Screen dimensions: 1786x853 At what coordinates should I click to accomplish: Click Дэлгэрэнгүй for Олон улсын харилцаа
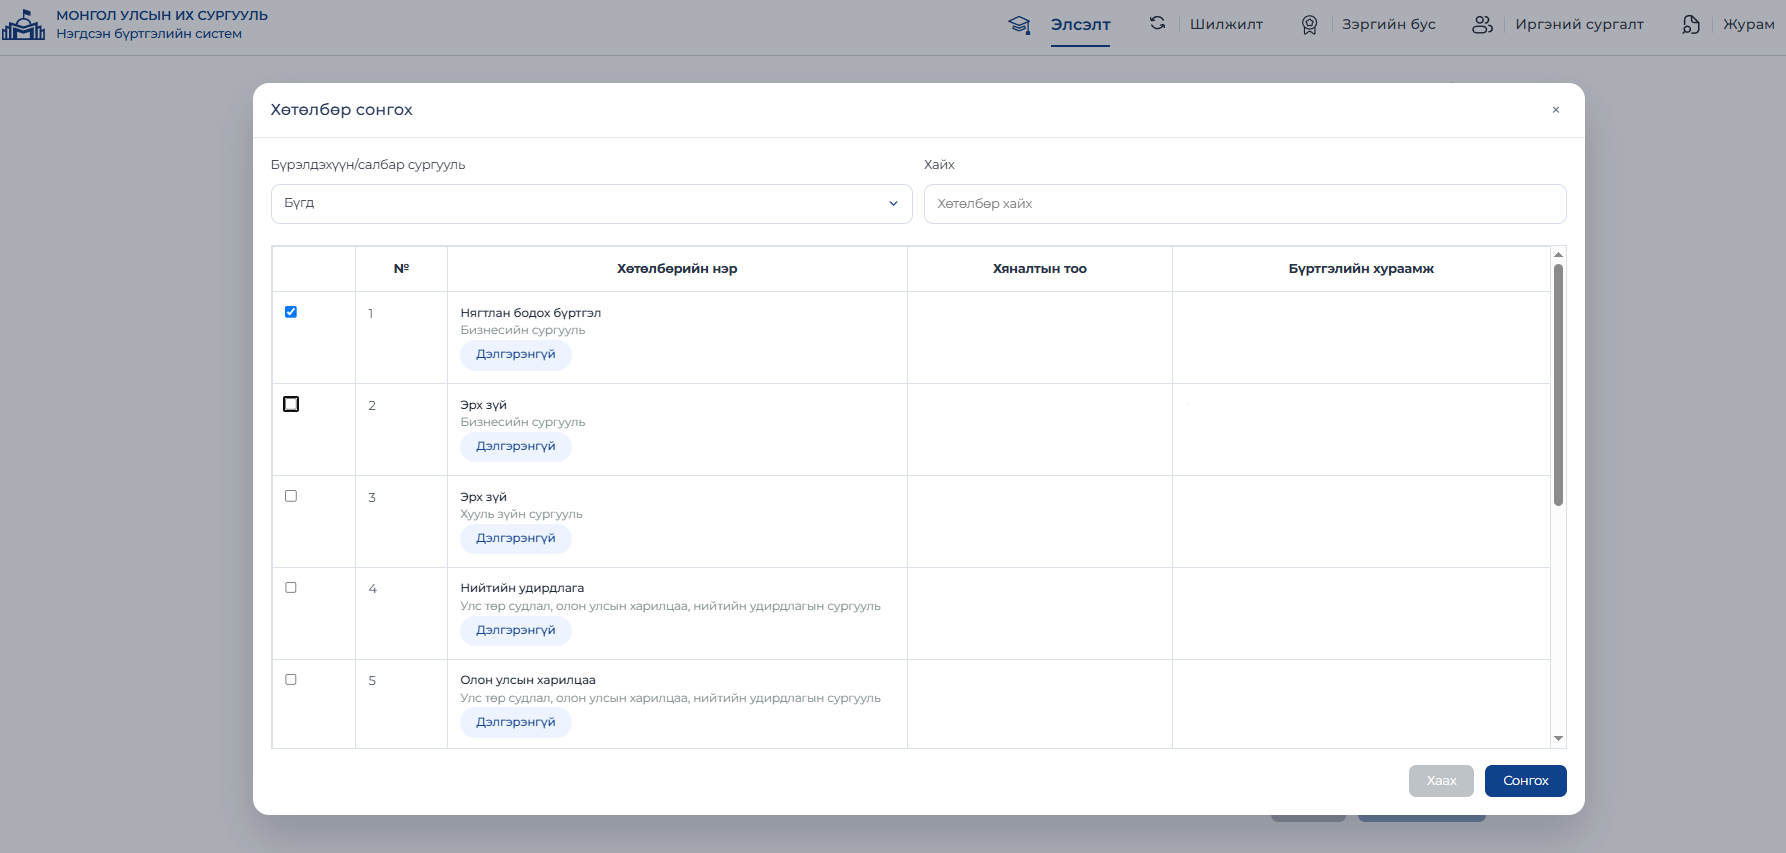[x=516, y=723]
